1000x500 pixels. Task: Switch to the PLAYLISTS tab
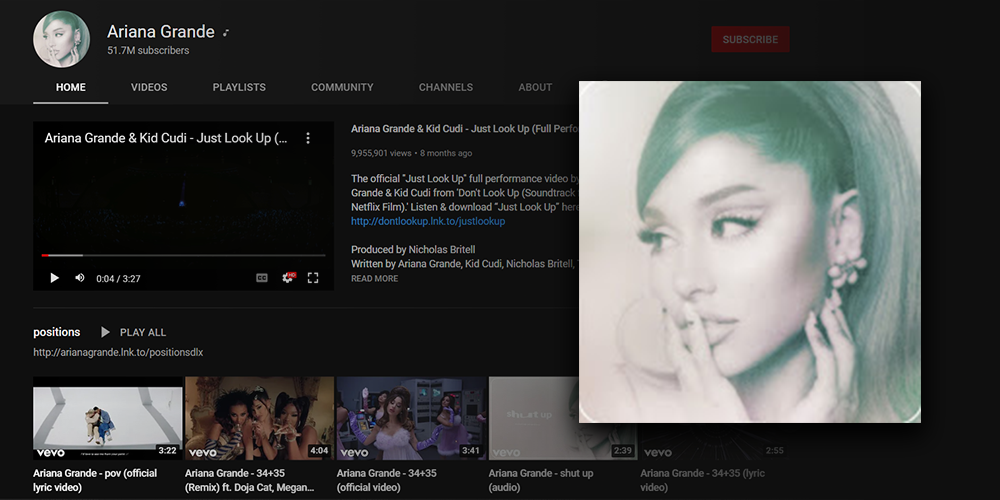(x=239, y=87)
